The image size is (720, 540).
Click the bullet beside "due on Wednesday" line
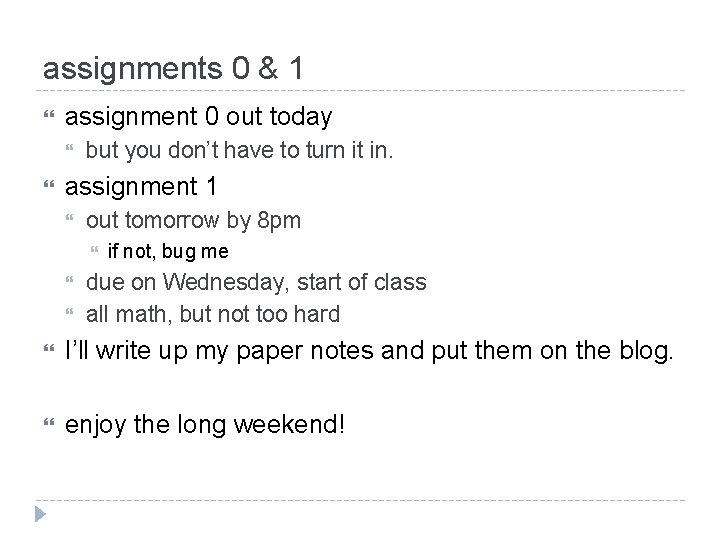[70, 283]
